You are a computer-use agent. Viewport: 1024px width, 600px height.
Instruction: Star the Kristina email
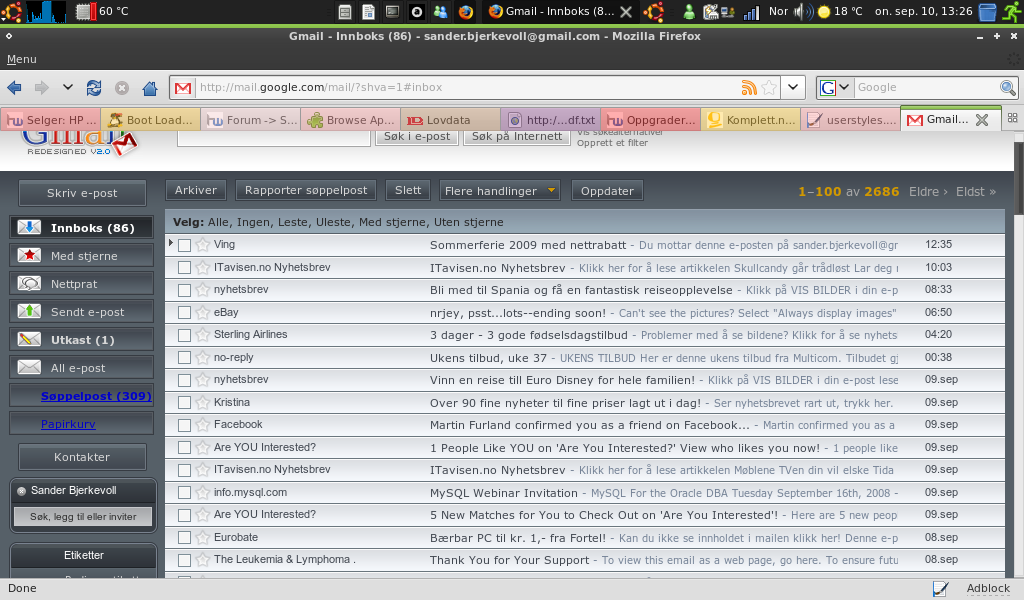tap(202, 403)
